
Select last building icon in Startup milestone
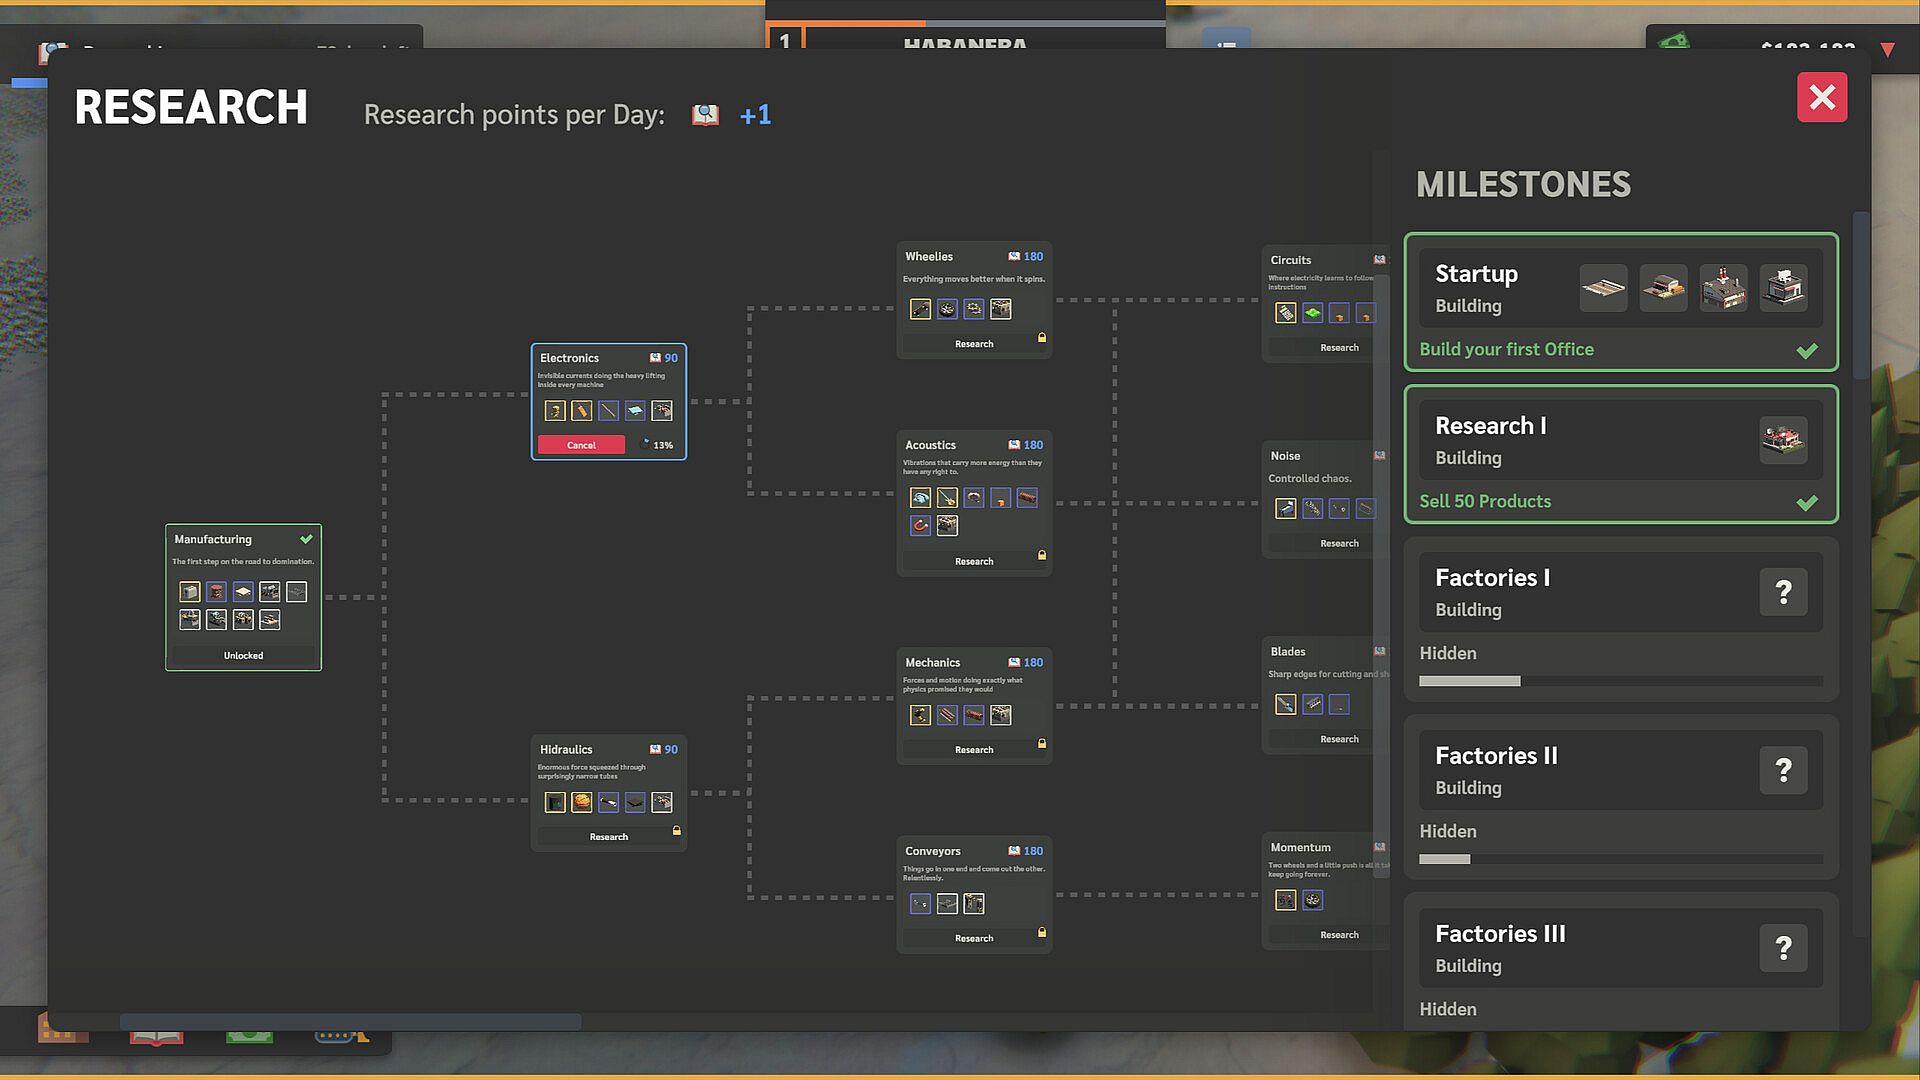(1783, 288)
